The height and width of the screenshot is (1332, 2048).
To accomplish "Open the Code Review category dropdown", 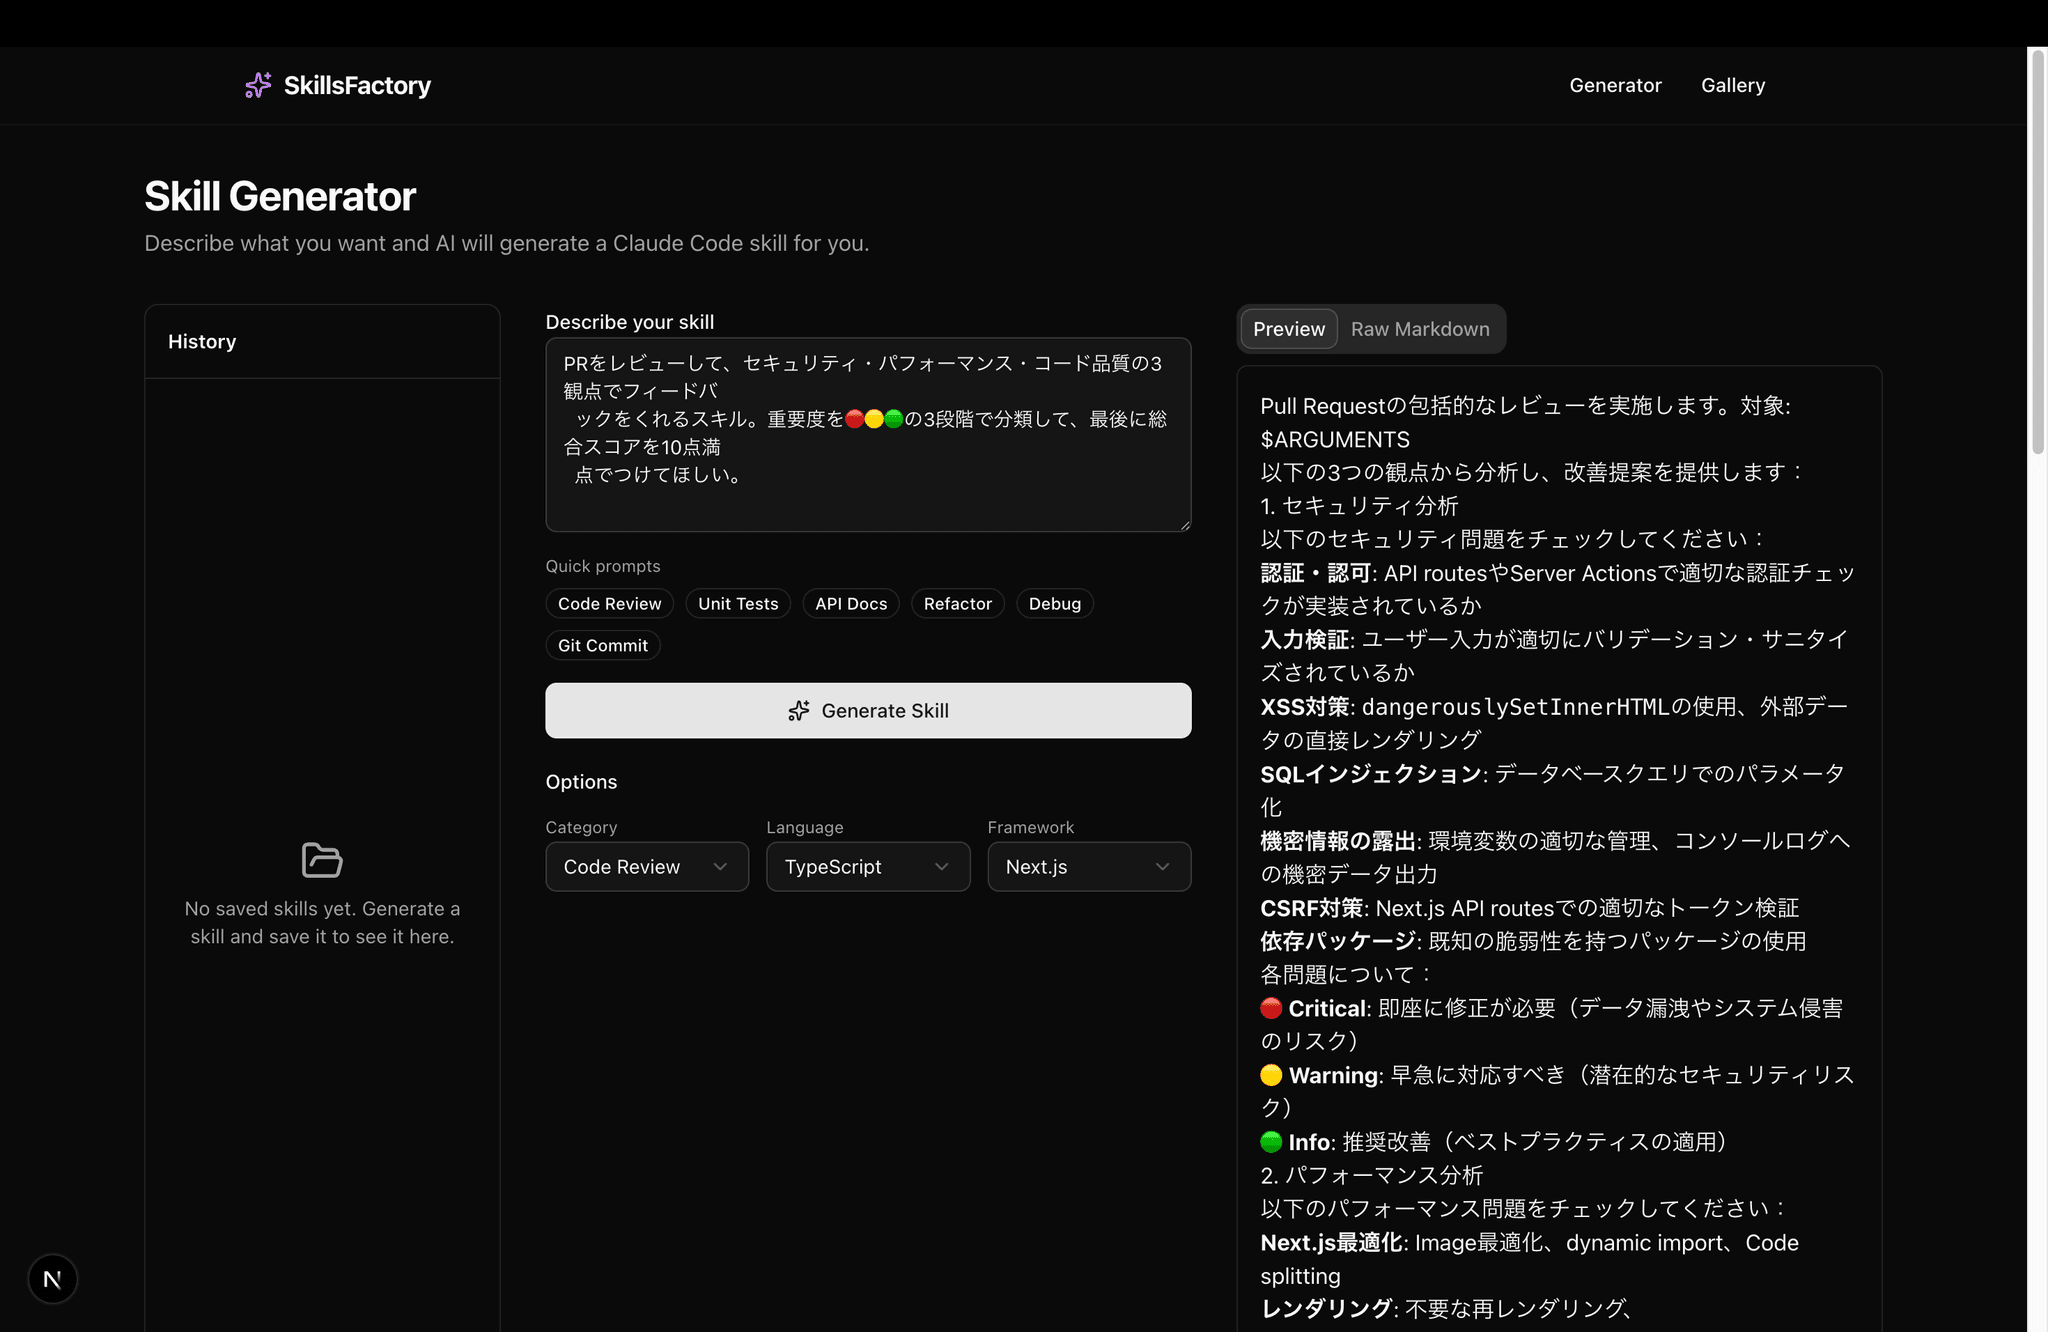I will tap(634, 867).
